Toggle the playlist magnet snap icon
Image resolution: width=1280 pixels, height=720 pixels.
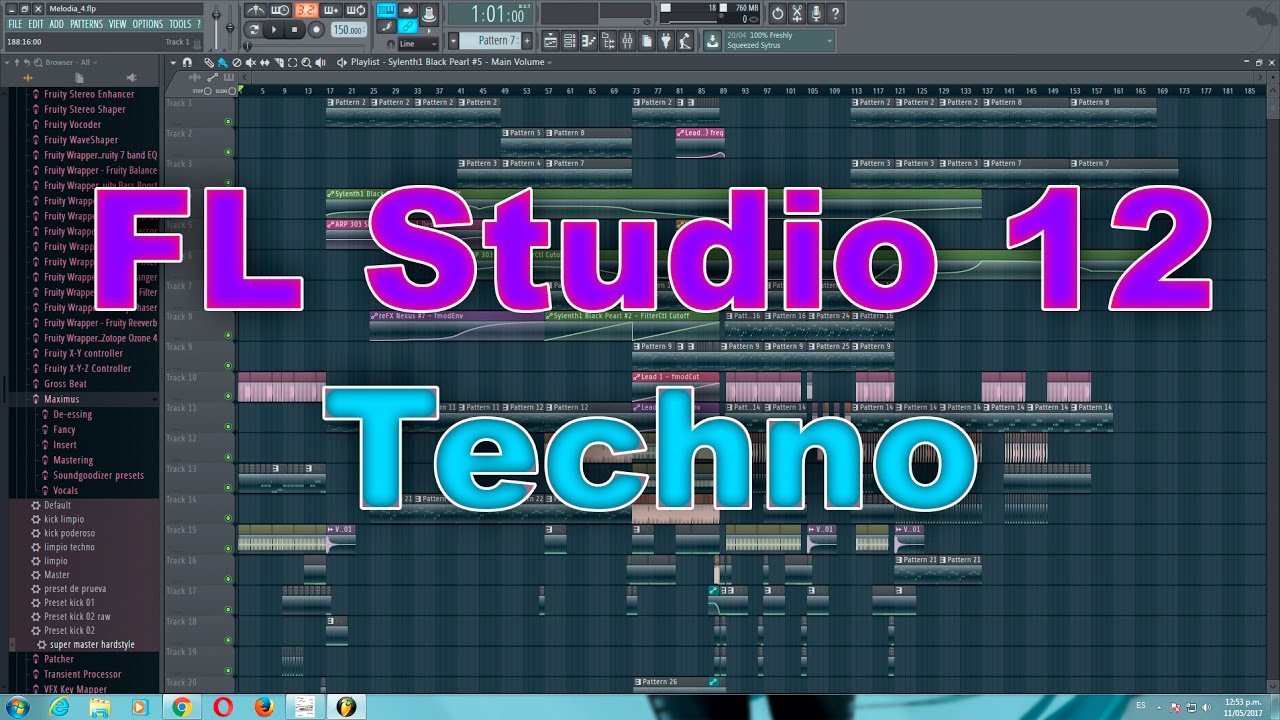[x=187, y=63]
